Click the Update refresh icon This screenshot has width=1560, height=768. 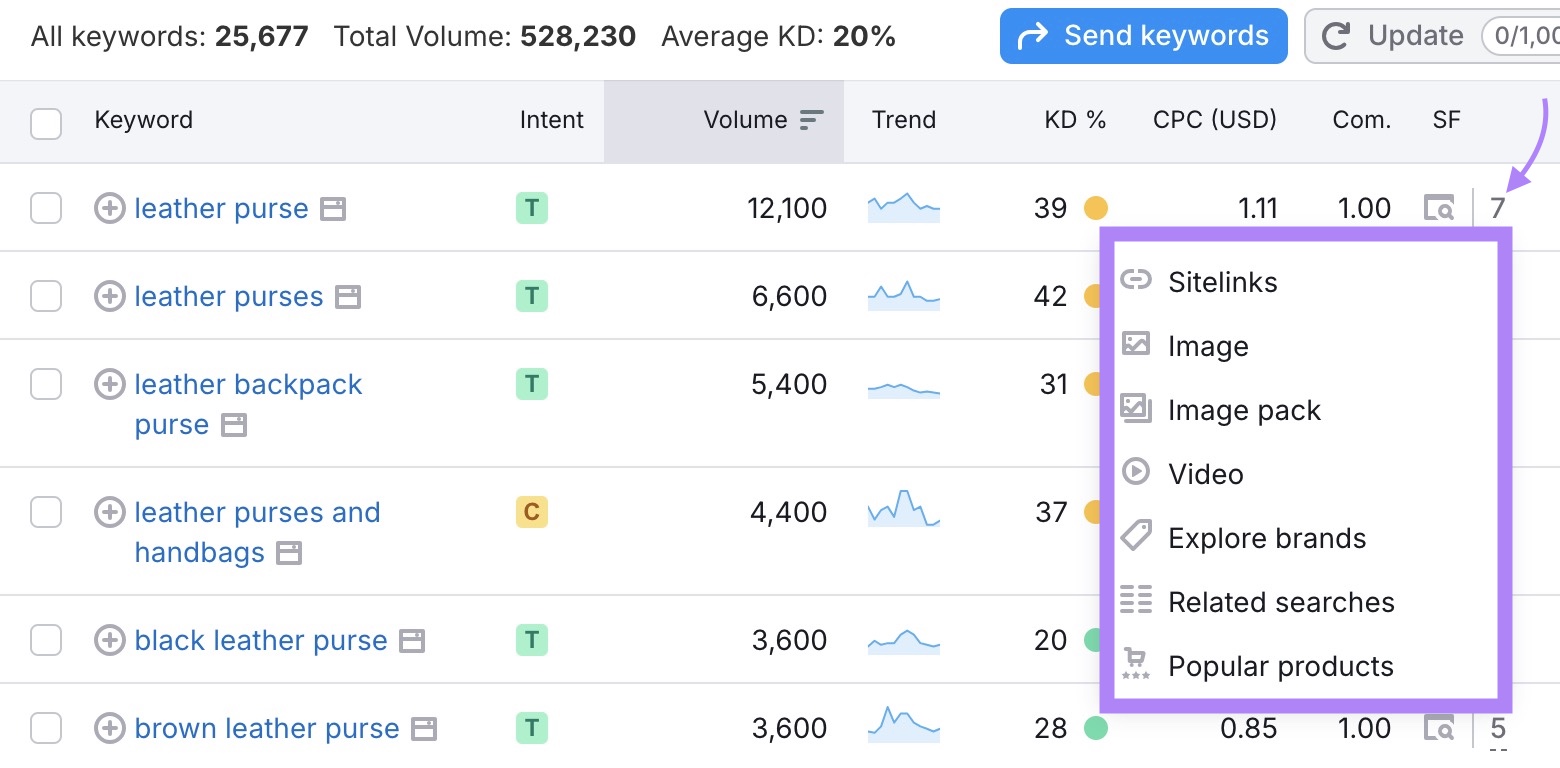point(1337,35)
